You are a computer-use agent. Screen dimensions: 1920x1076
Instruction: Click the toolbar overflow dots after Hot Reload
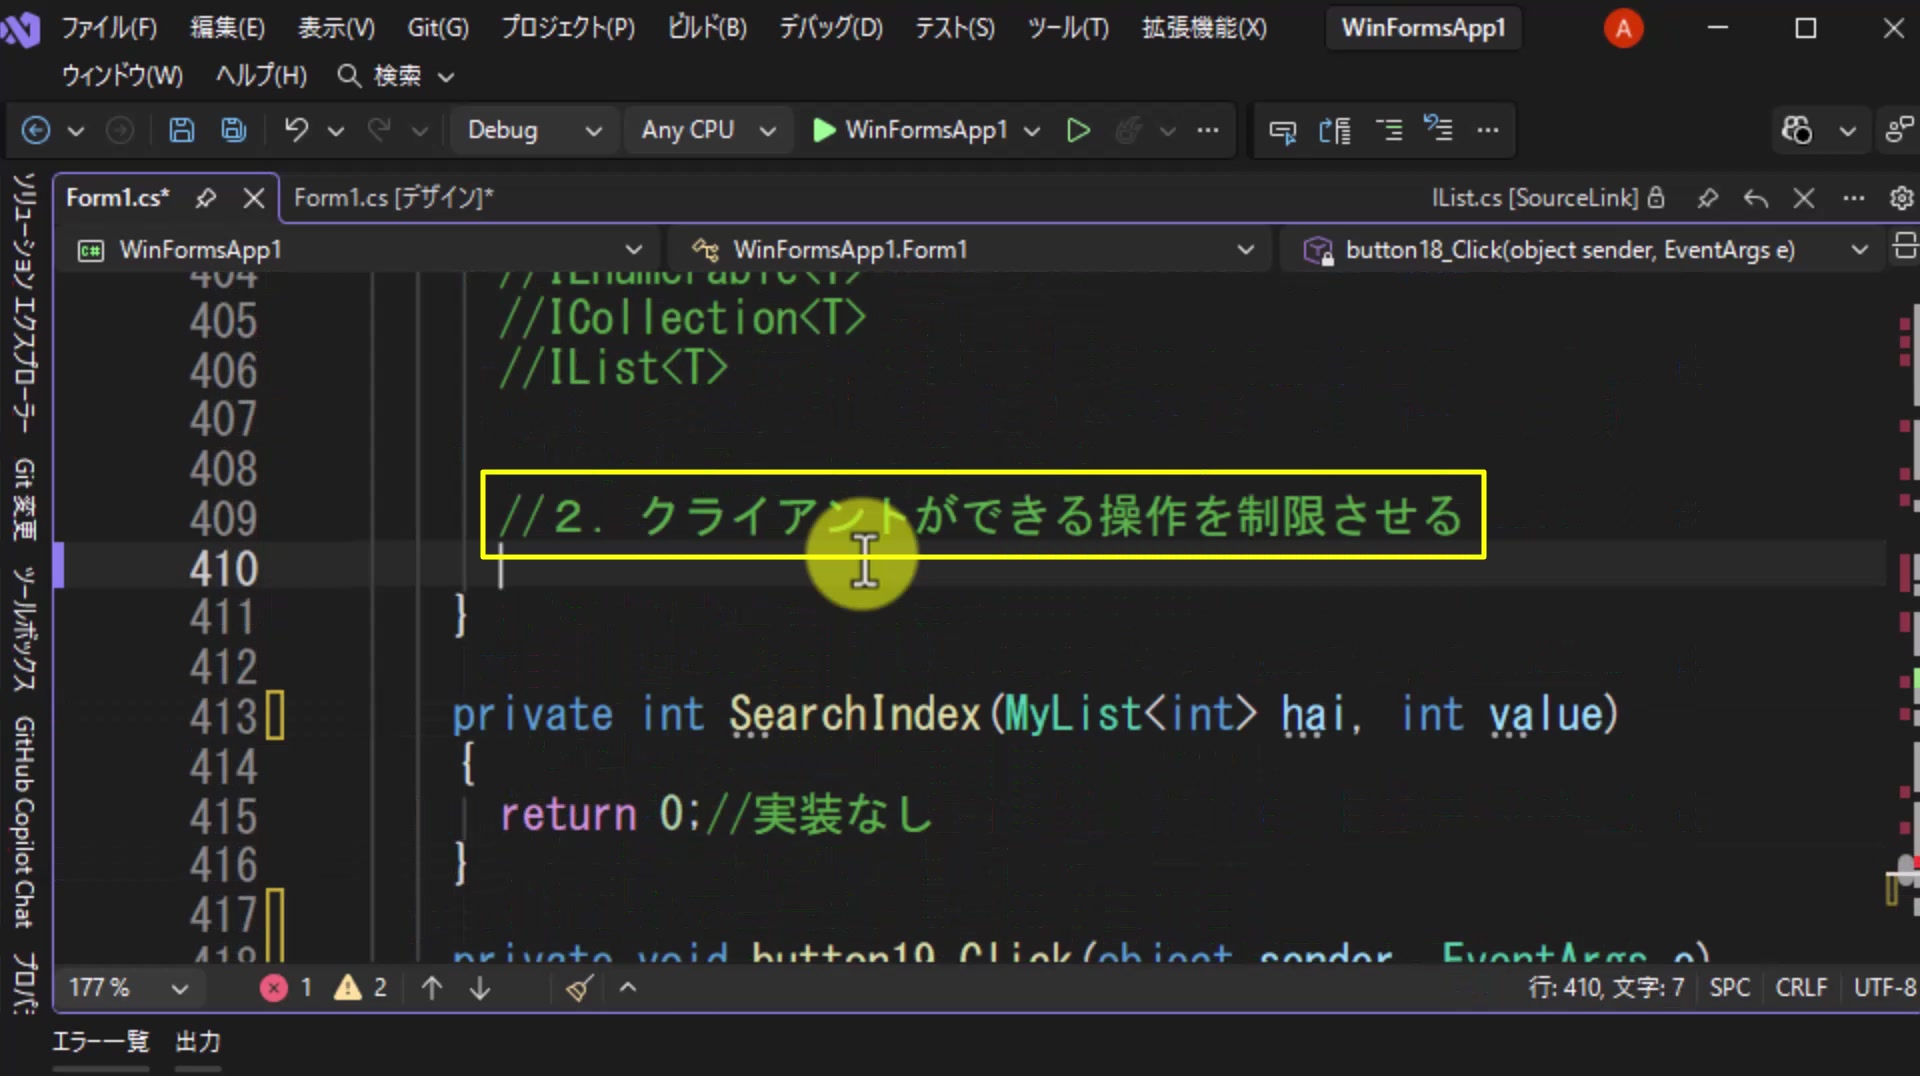tap(1208, 130)
